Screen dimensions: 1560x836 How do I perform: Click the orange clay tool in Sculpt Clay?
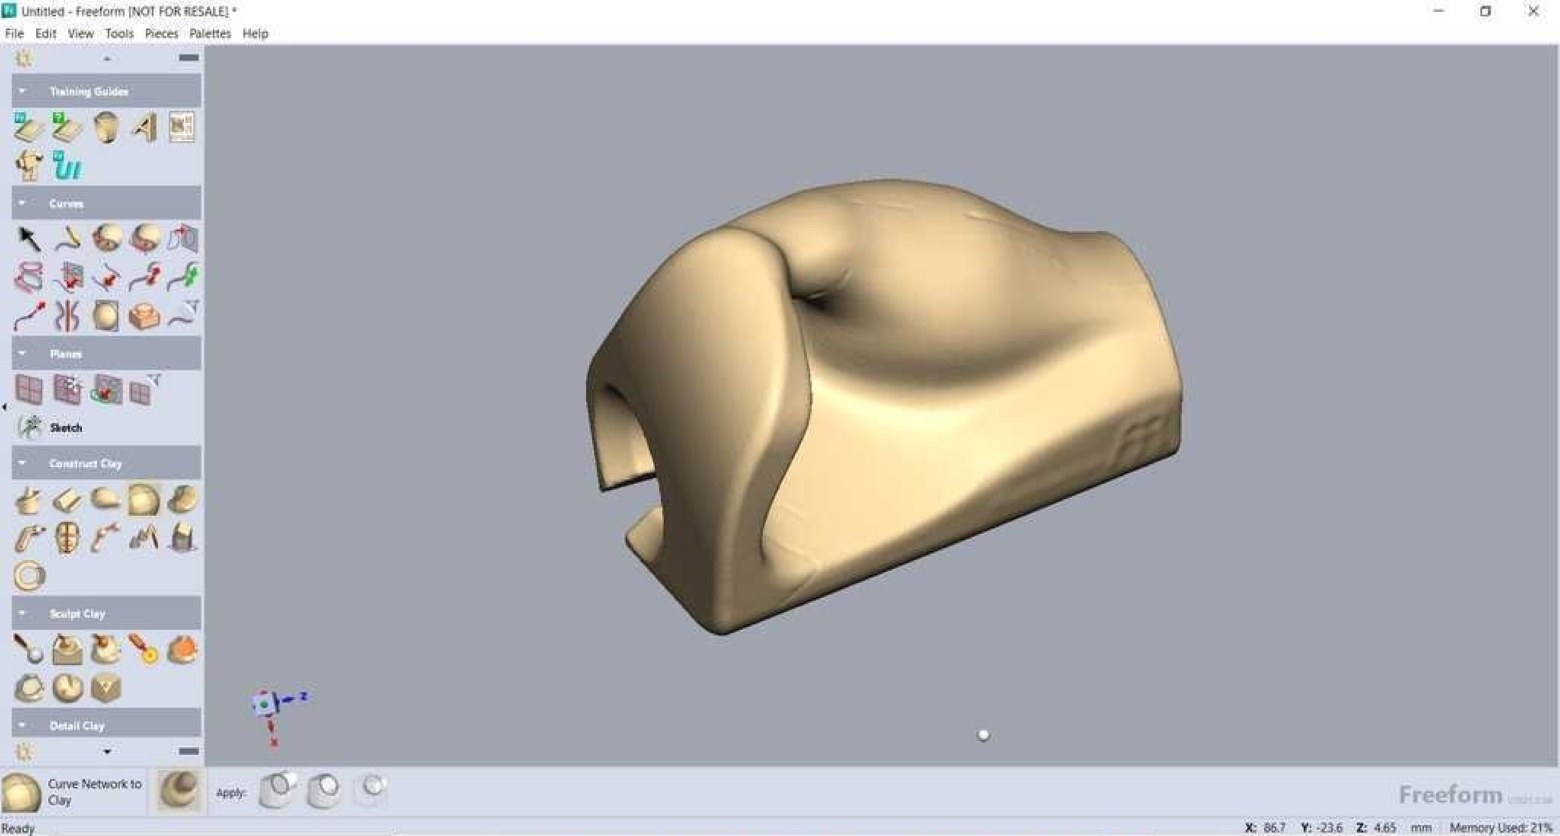(x=182, y=650)
